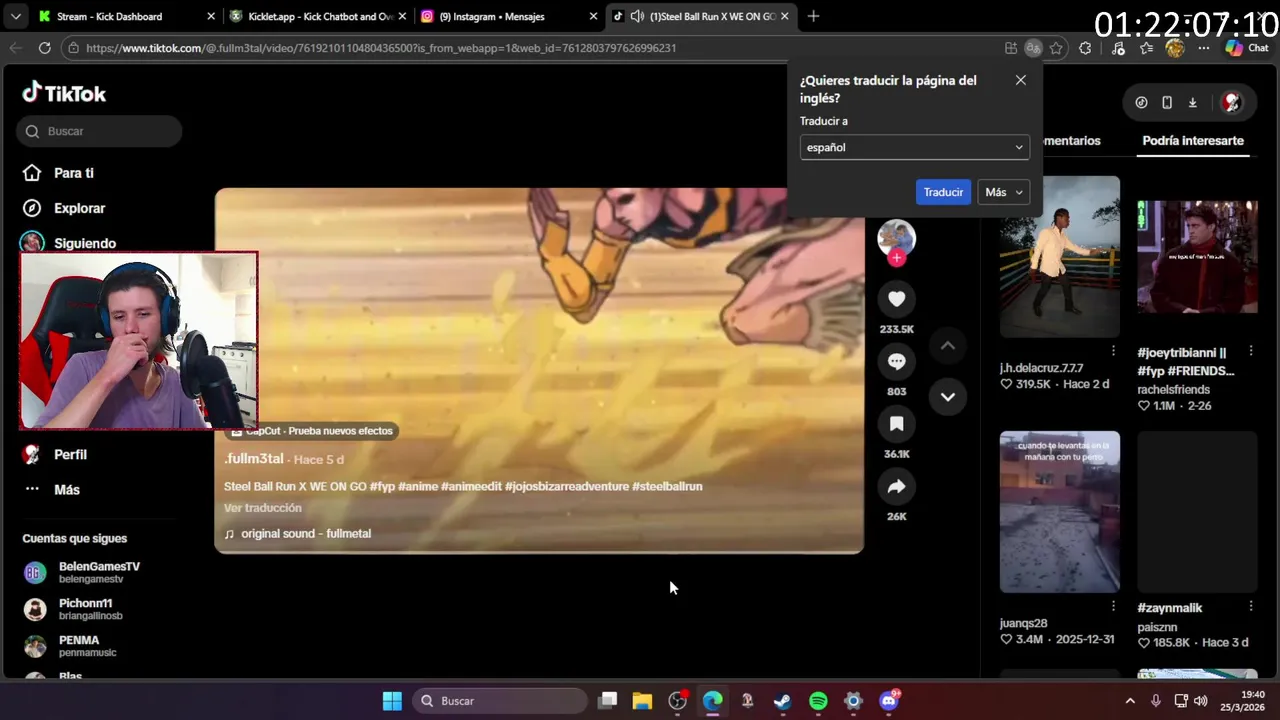1280x720 pixels.
Task: Go to next video with down chevron
Action: (948, 397)
